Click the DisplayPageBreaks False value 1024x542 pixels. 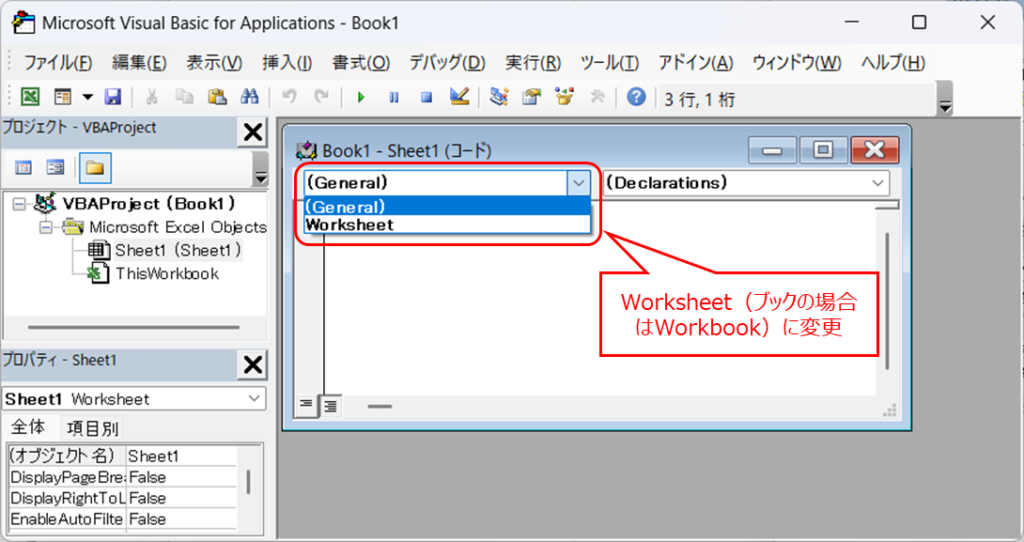pos(182,477)
